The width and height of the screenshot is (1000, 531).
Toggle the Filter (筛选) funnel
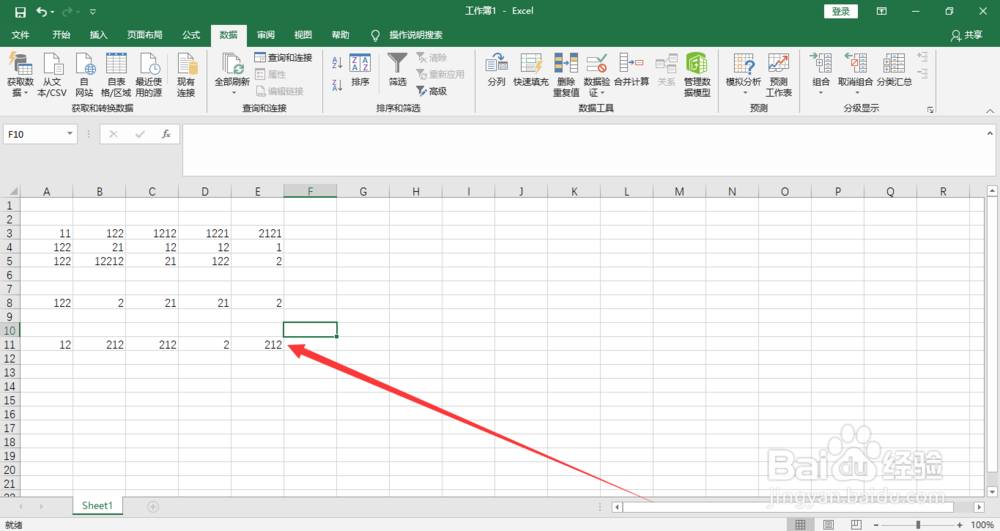click(397, 70)
